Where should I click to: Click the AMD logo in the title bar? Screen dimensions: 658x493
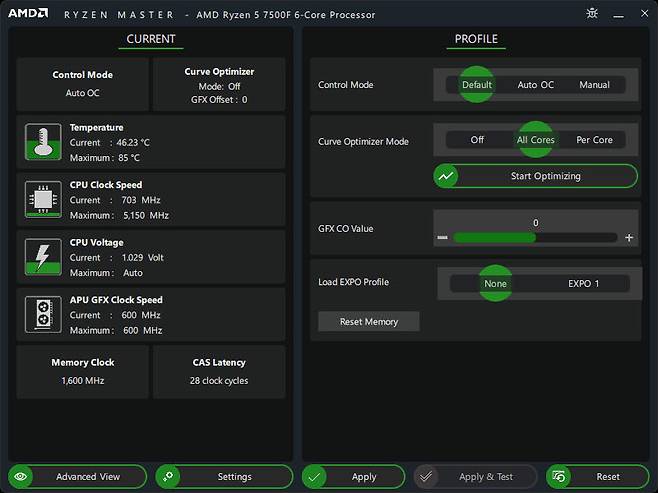pyautogui.click(x=28, y=13)
